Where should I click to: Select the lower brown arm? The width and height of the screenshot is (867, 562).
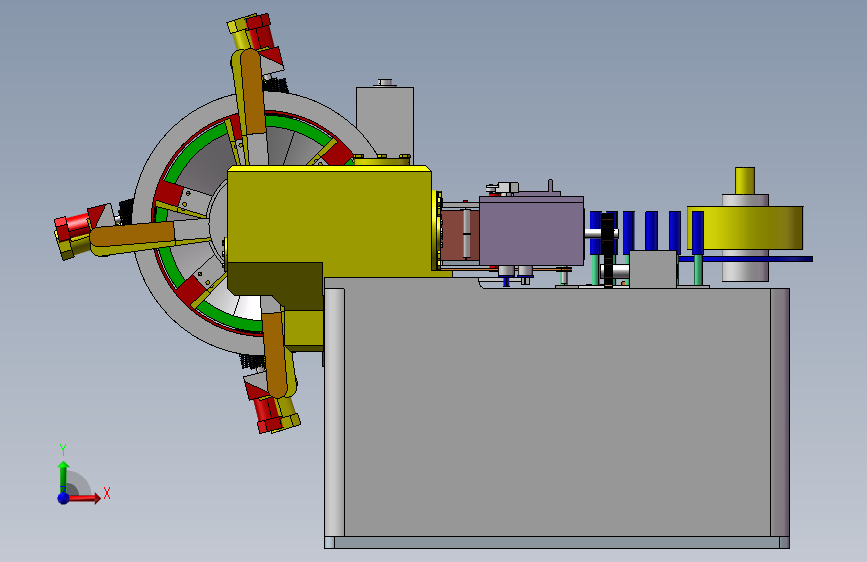tap(275, 354)
